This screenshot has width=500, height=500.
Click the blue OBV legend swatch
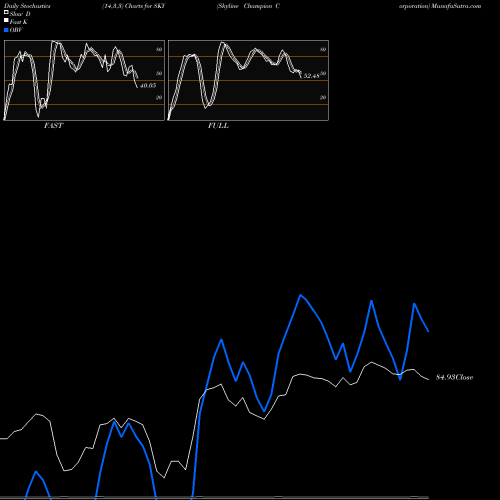[x=6, y=30]
